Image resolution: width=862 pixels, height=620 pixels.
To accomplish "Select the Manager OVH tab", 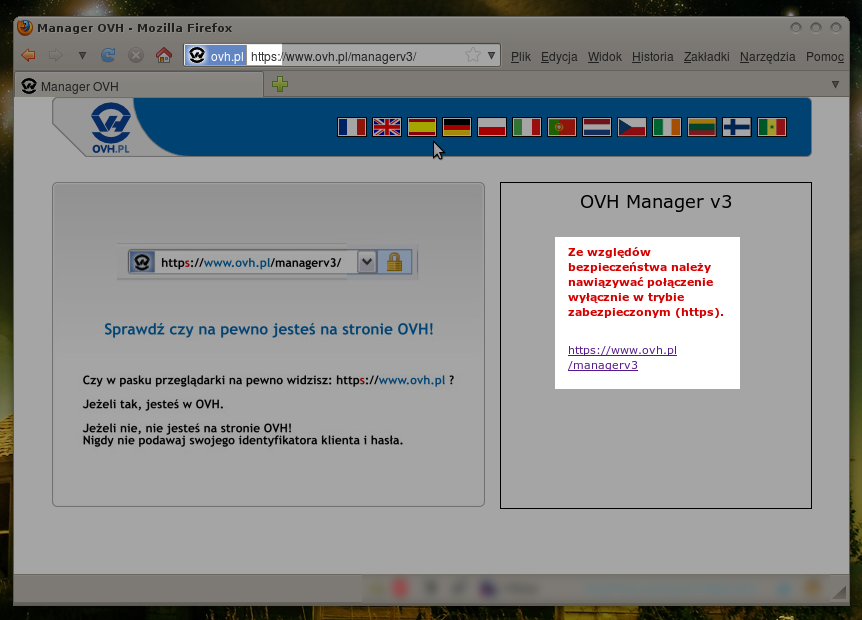I will click(139, 86).
